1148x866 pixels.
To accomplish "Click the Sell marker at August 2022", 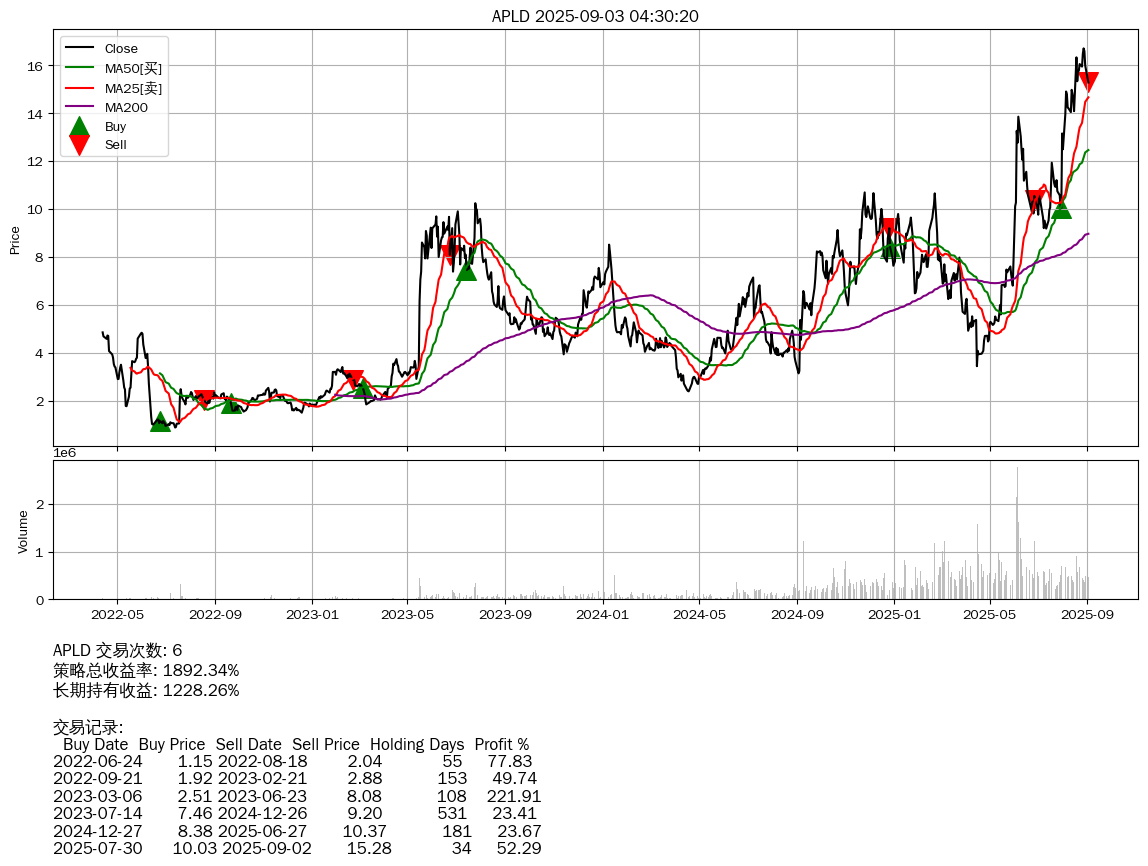I will tap(204, 399).
